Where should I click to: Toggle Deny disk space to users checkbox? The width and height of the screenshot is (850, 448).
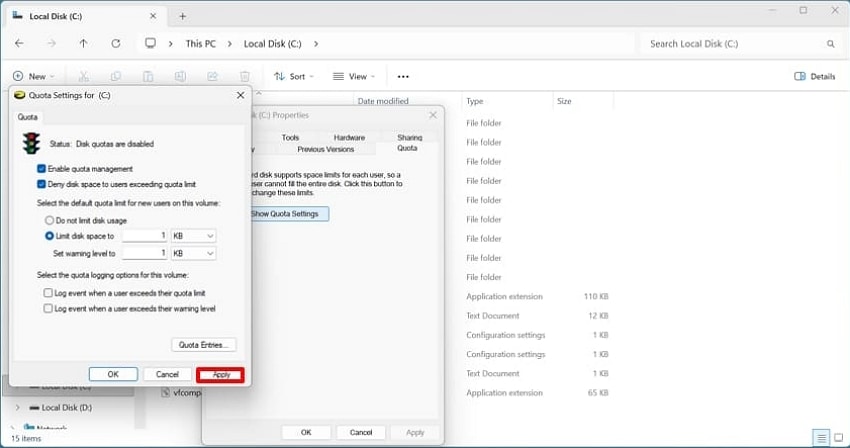(41, 184)
